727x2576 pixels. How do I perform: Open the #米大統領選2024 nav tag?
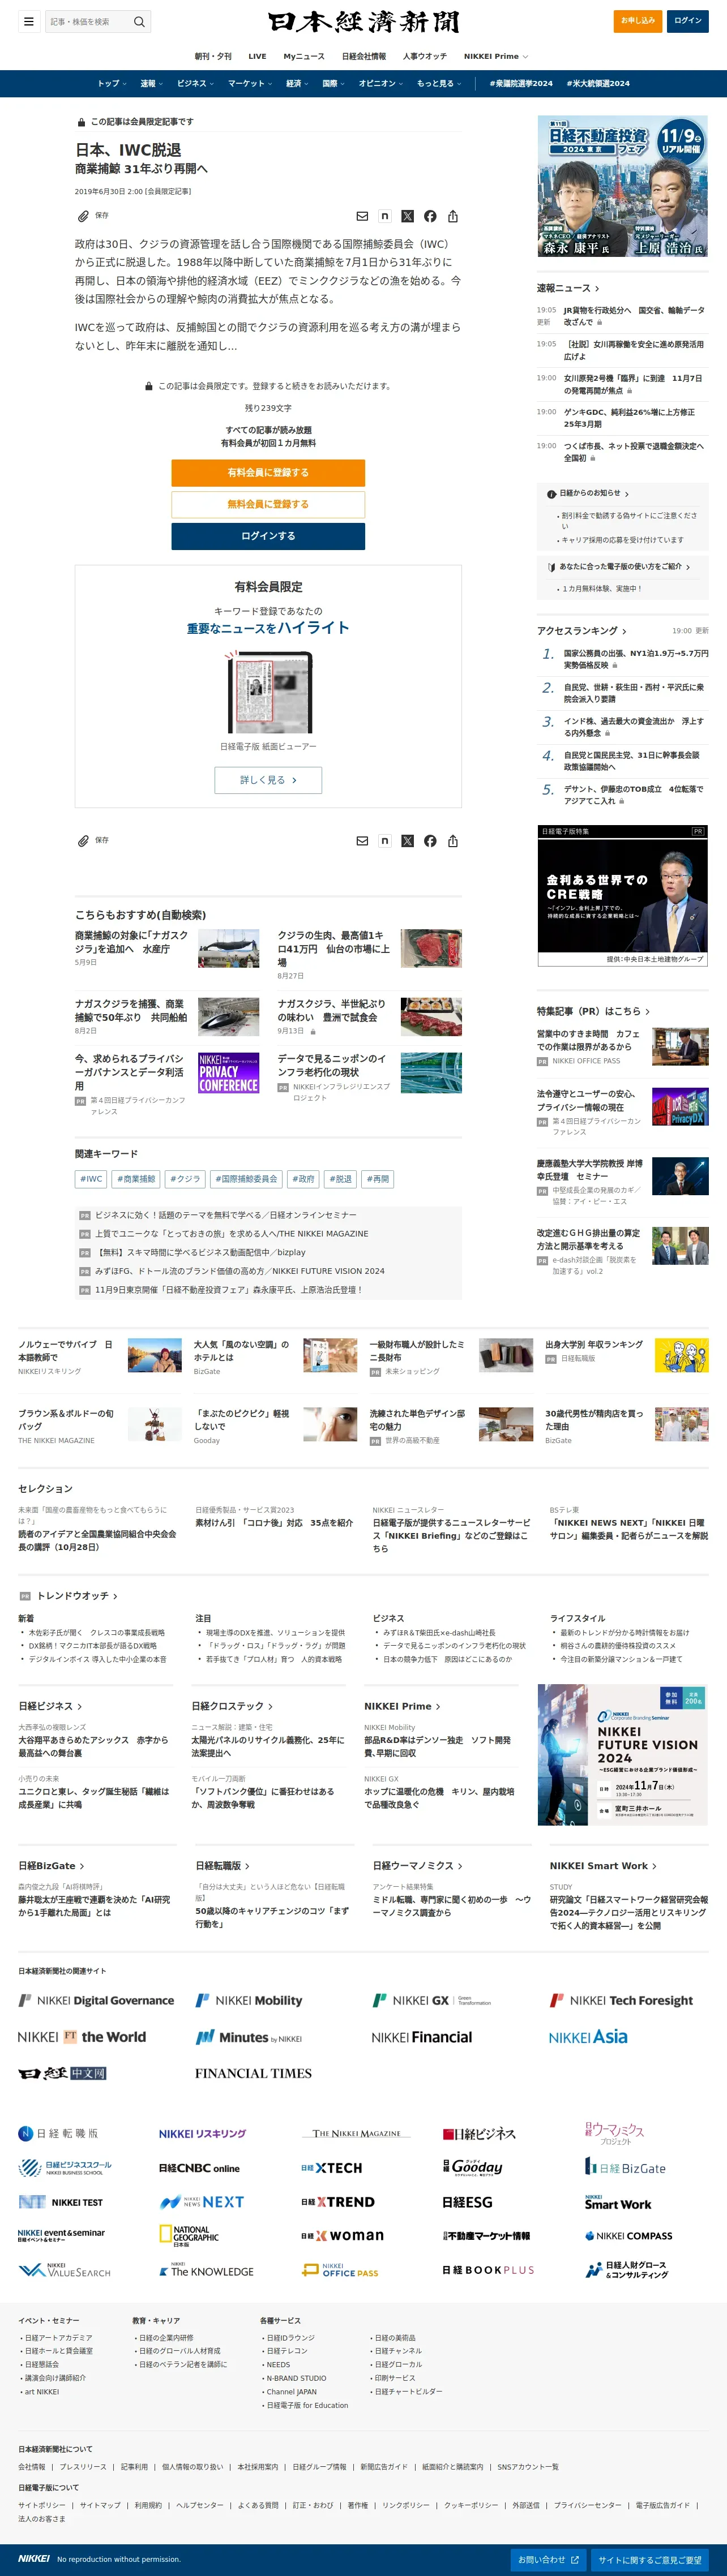pos(598,83)
